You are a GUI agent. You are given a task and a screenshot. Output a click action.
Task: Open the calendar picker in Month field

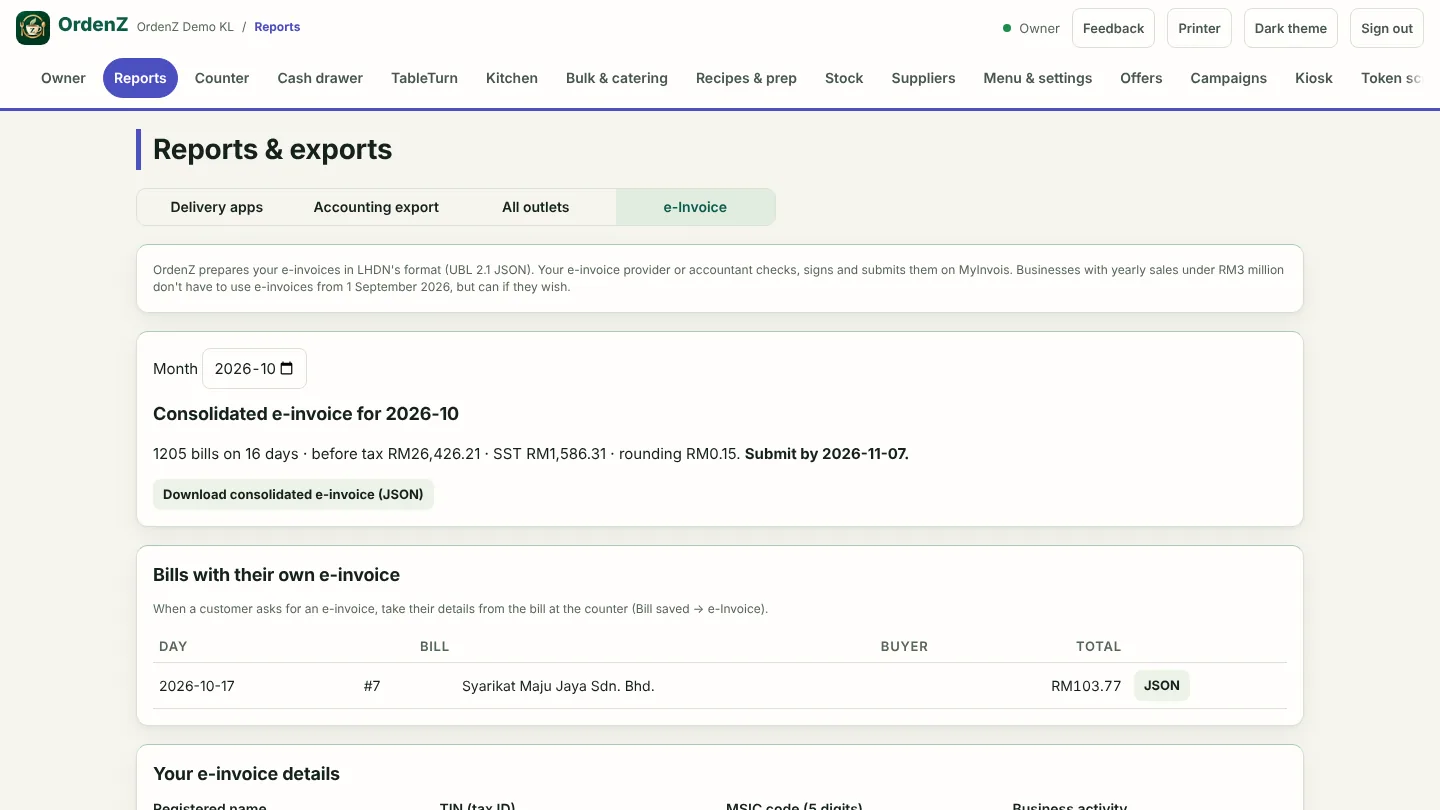coord(287,369)
